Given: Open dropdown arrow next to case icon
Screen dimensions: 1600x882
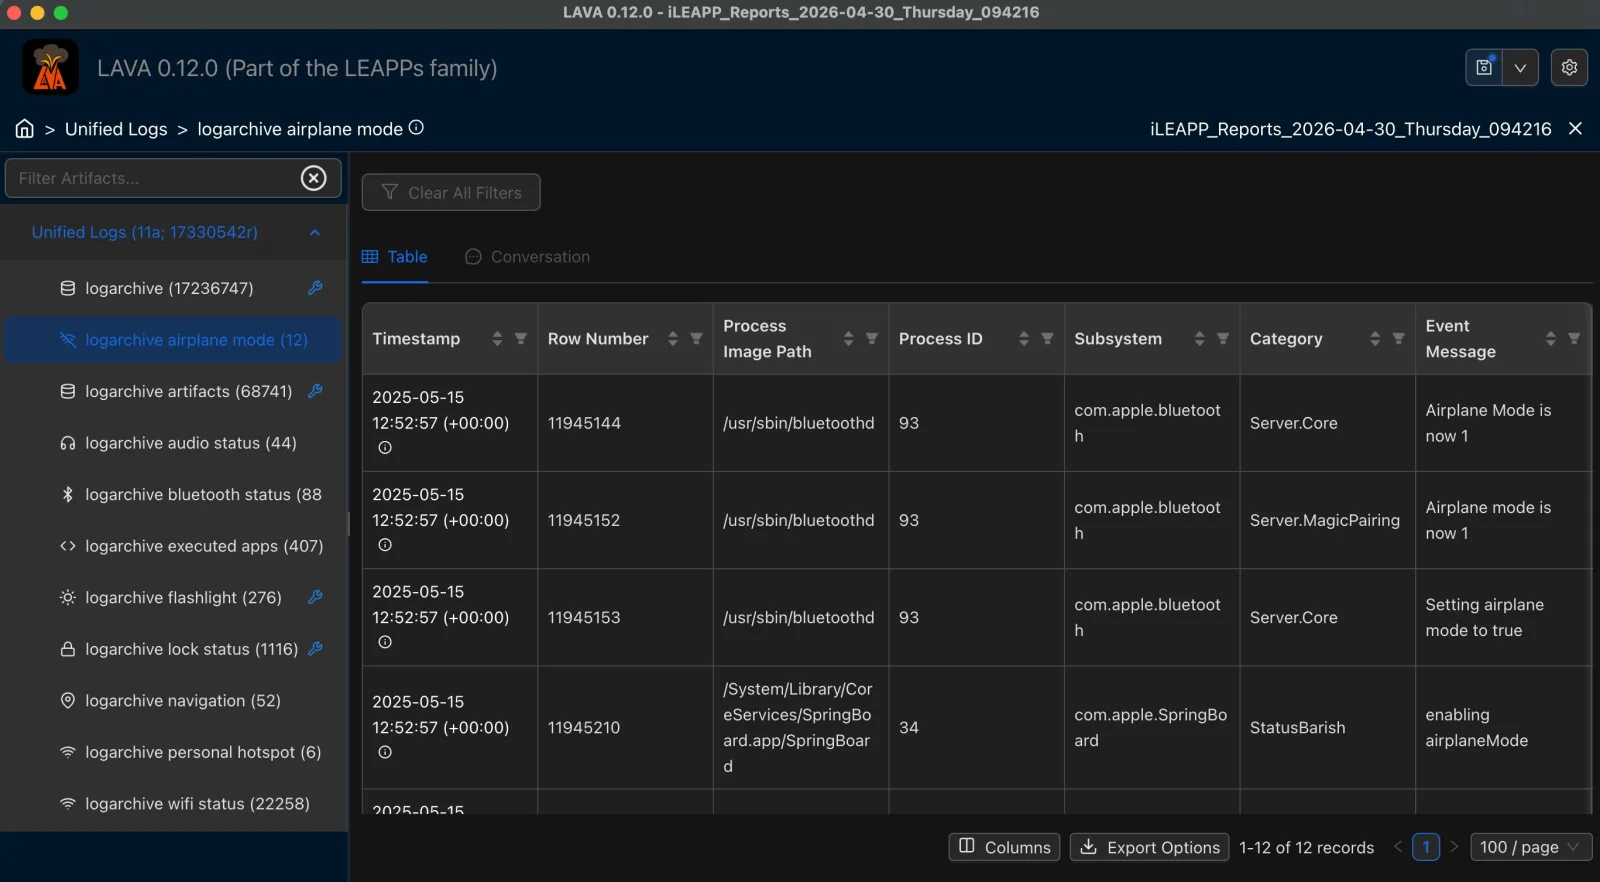Looking at the screenshot, I should [x=1520, y=67].
